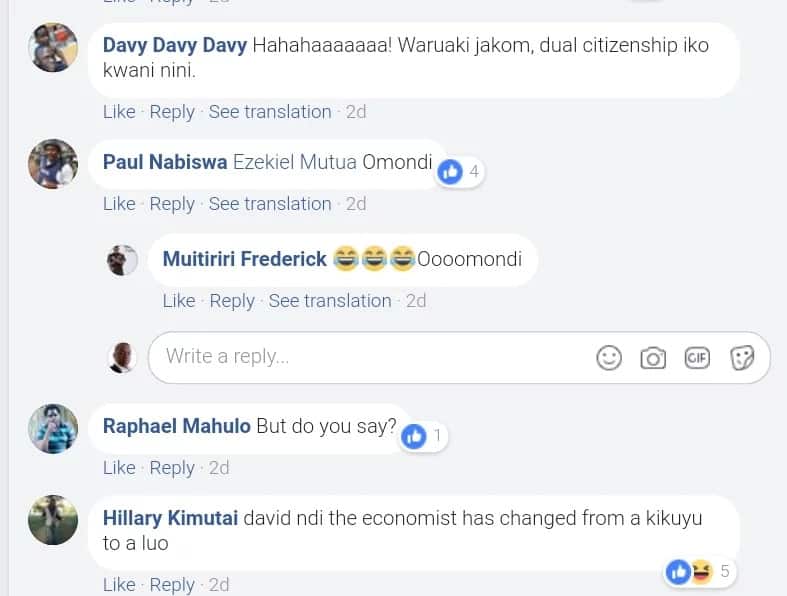
Task: See translation of Davy Davy Davy's comment
Action: tap(270, 111)
